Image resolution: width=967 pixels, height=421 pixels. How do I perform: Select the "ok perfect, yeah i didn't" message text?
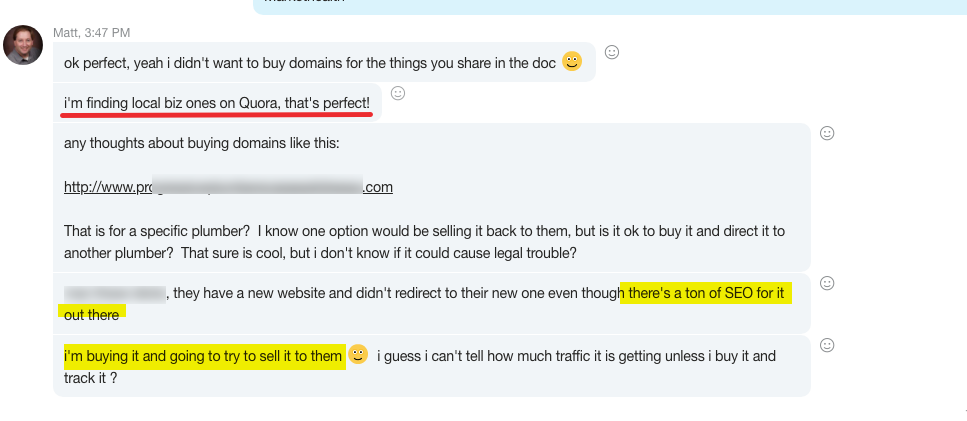[310, 63]
